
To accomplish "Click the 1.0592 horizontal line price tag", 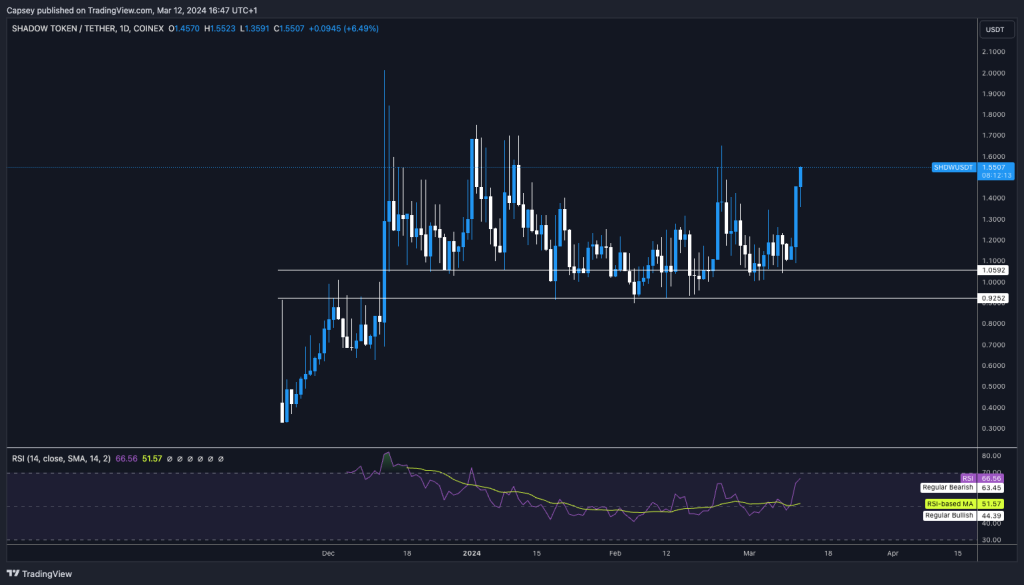I will tap(994, 270).
